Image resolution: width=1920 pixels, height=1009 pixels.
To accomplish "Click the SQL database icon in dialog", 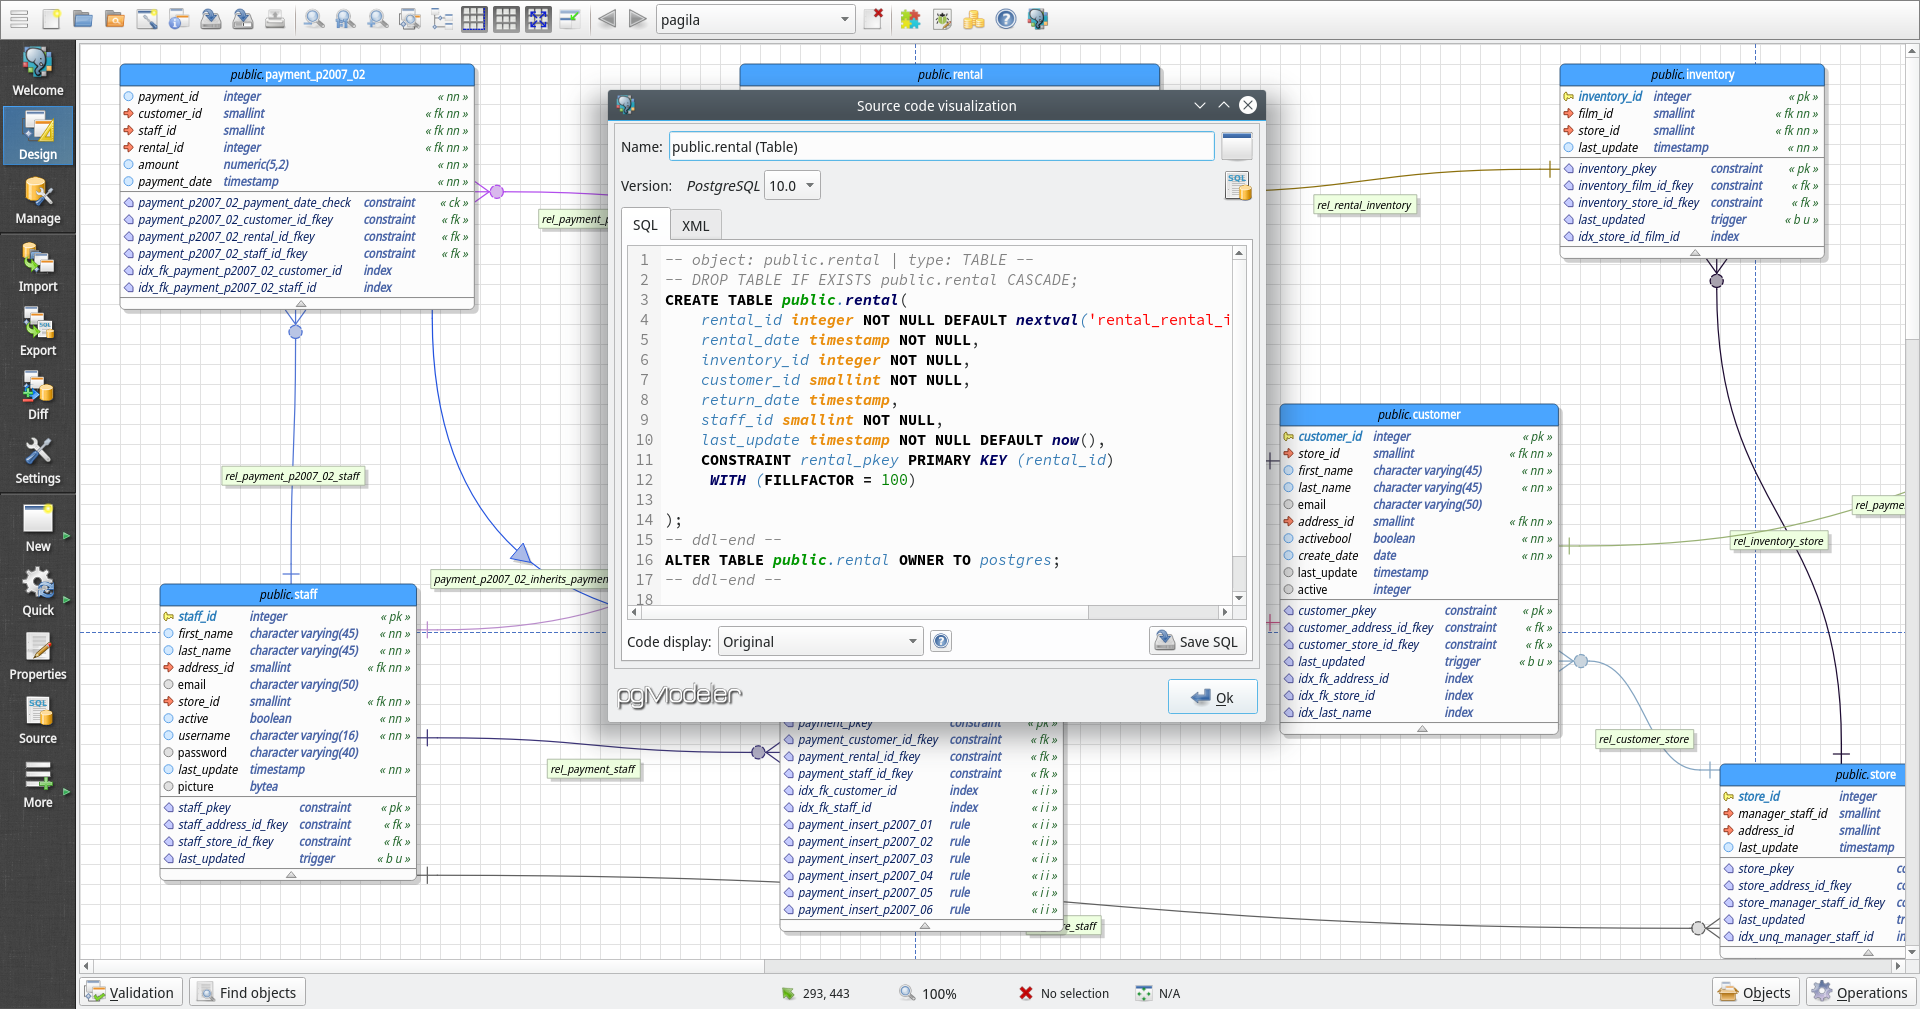I will (1237, 186).
